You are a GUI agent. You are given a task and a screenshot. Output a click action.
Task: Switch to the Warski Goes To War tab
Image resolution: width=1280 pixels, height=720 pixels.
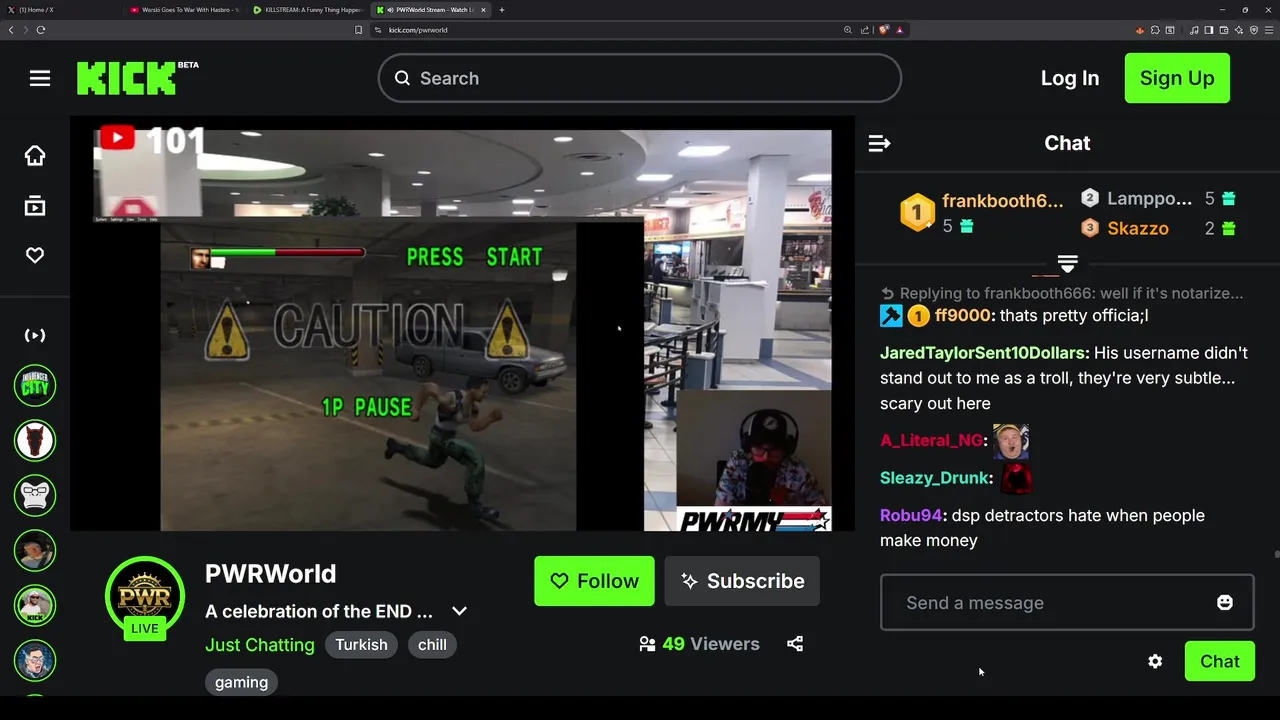pyautogui.click(x=185, y=10)
